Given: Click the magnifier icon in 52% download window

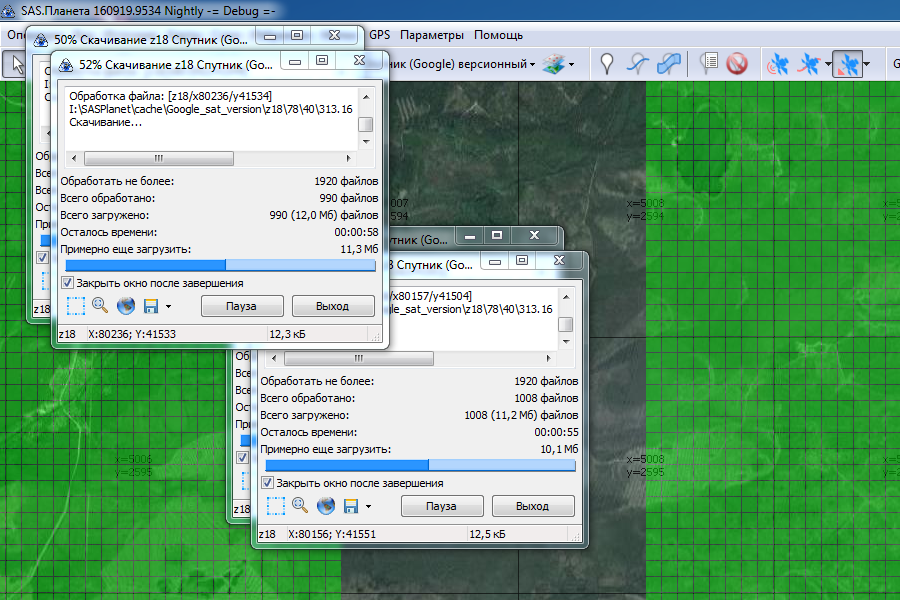Looking at the screenshot, I should click(x=100, y=306).
